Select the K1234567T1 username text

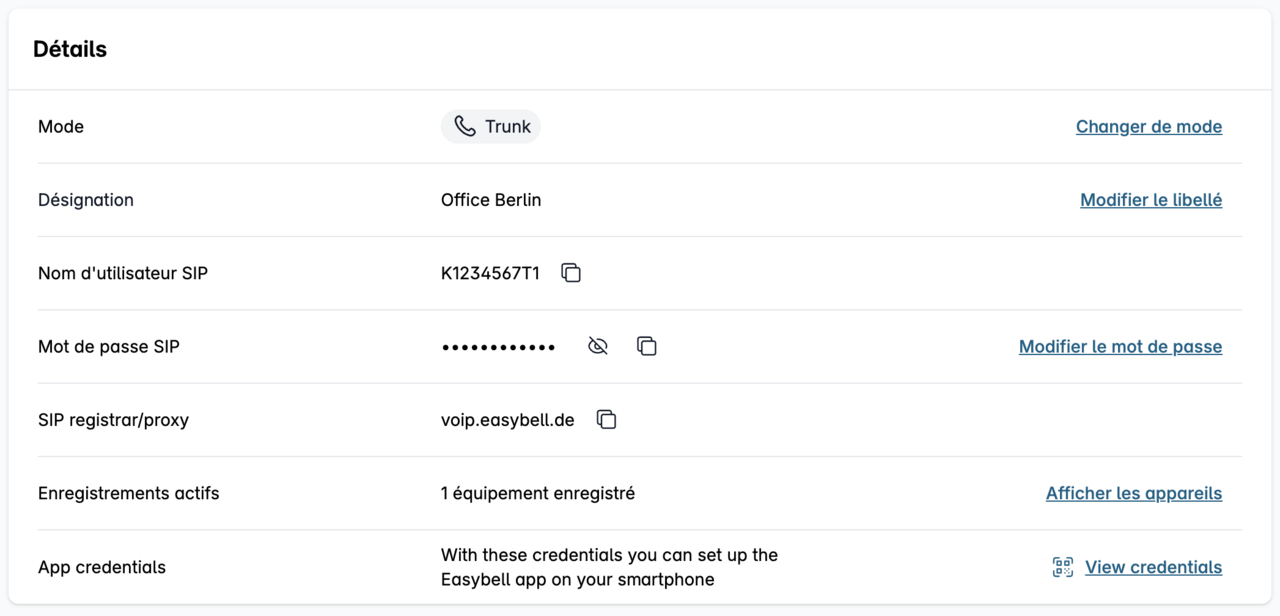[490, 273]
